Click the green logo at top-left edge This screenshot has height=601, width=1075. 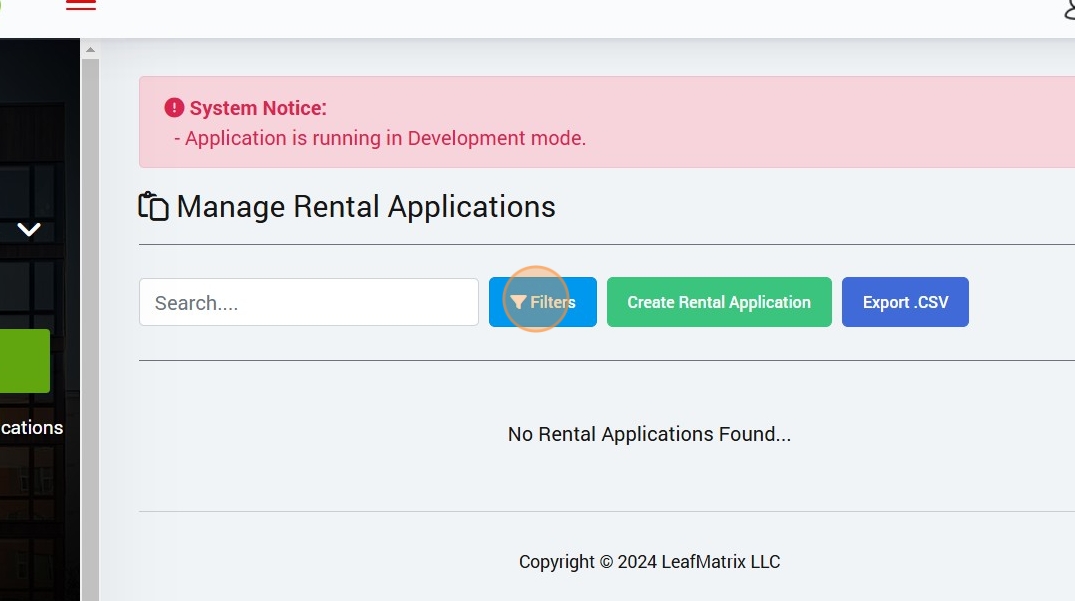[x=2, y=4]
